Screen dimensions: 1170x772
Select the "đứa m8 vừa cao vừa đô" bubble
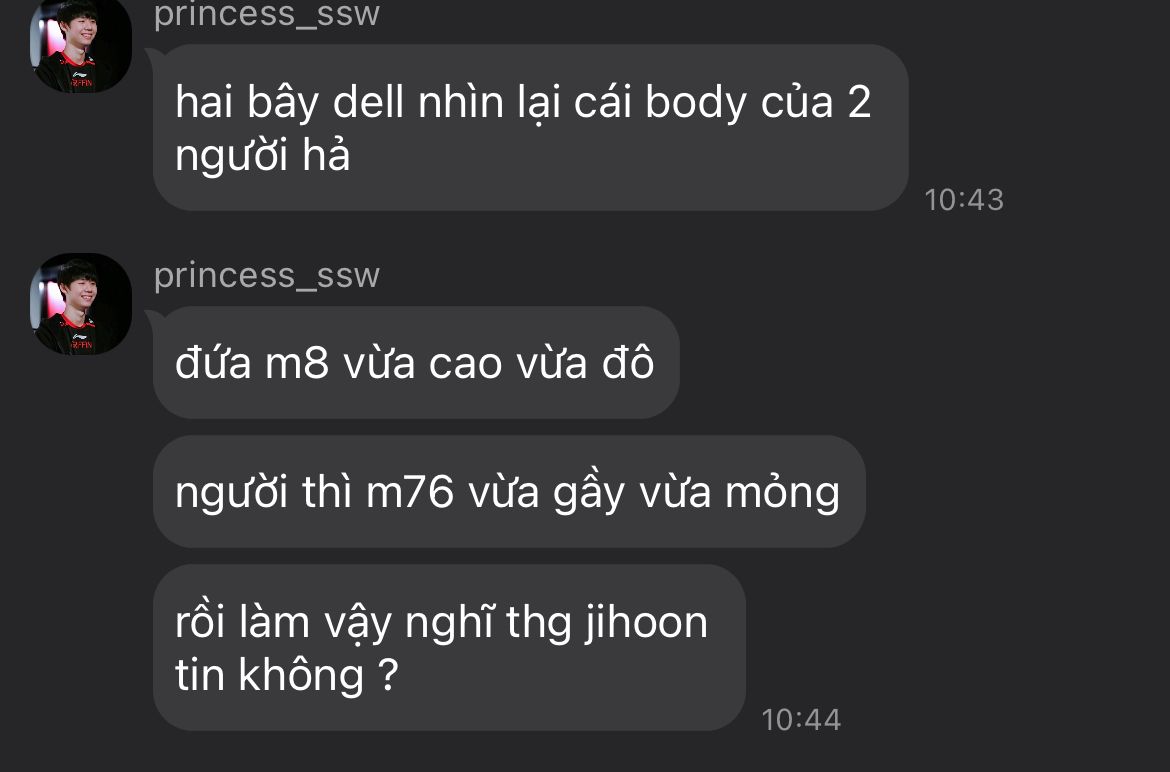pyautogui.click(x=416, y=363)
